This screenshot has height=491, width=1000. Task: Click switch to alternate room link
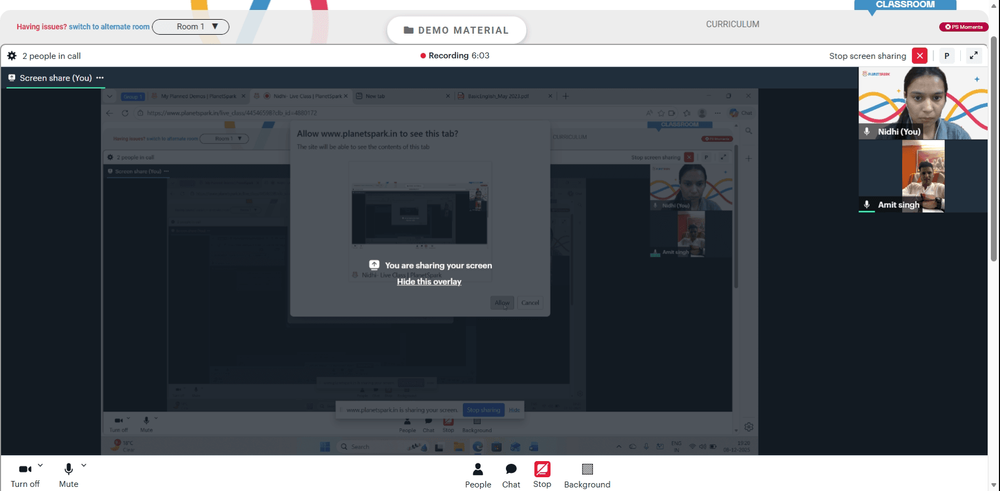[109, 27]
